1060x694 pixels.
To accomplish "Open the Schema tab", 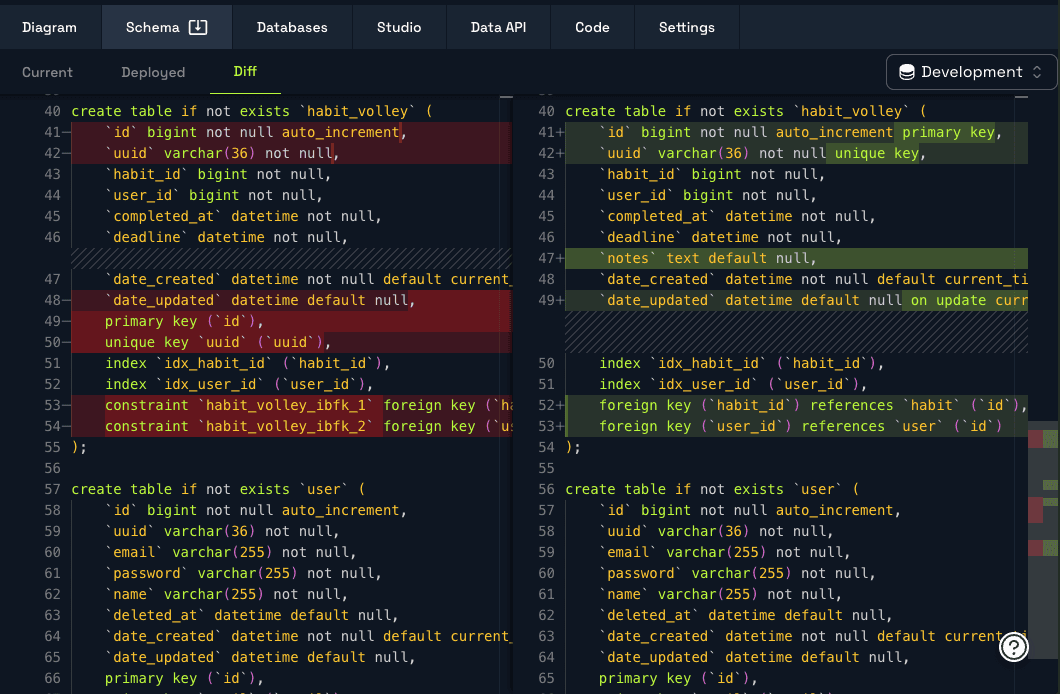I will [x=166, y=27].
